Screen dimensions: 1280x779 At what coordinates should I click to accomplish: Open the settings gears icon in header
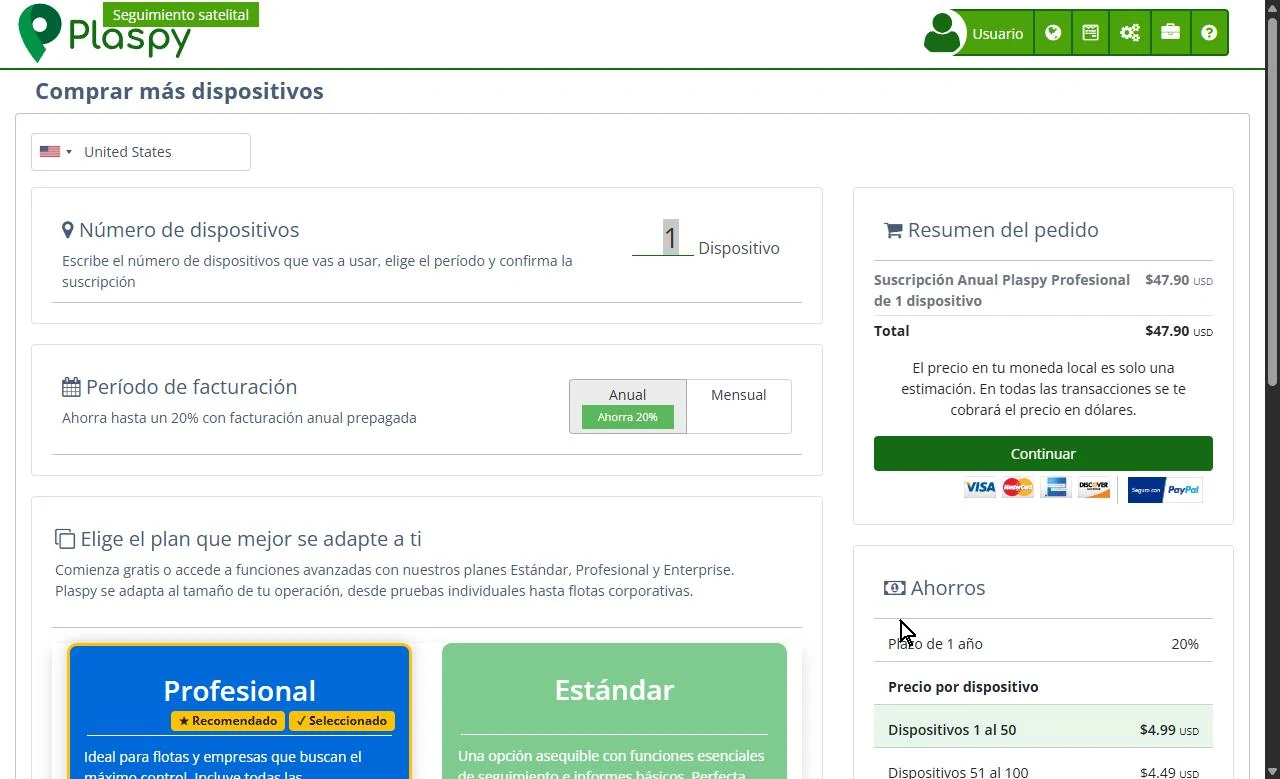[x=1130, y=33]
